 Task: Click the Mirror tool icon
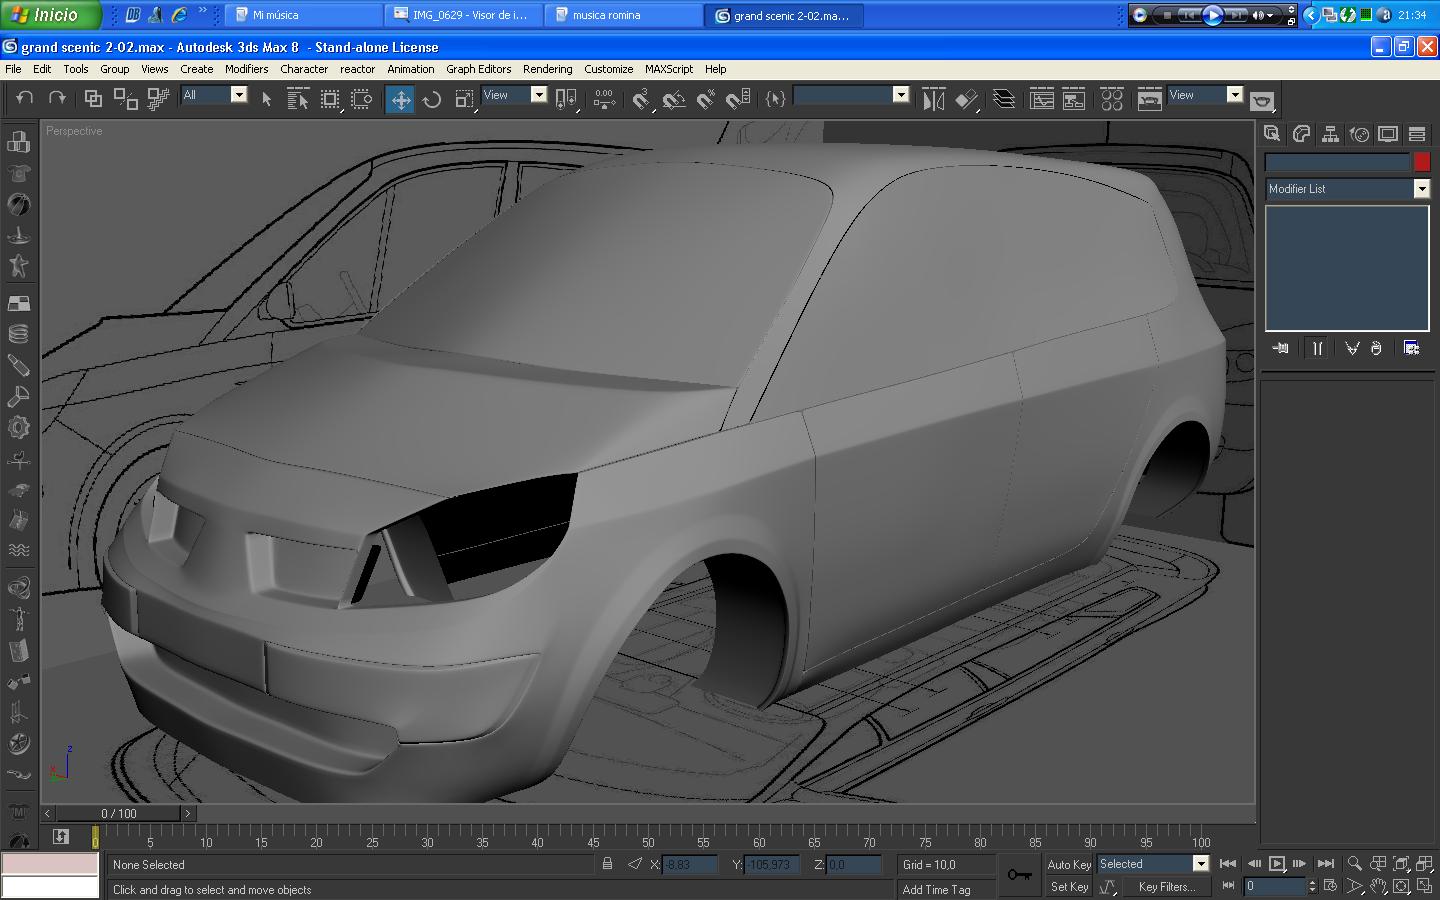933,99
